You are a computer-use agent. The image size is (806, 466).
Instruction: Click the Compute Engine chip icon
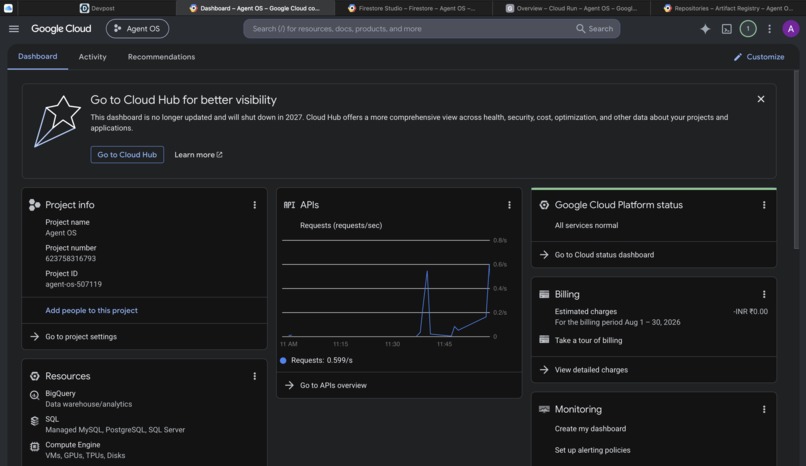click(34, 446)
